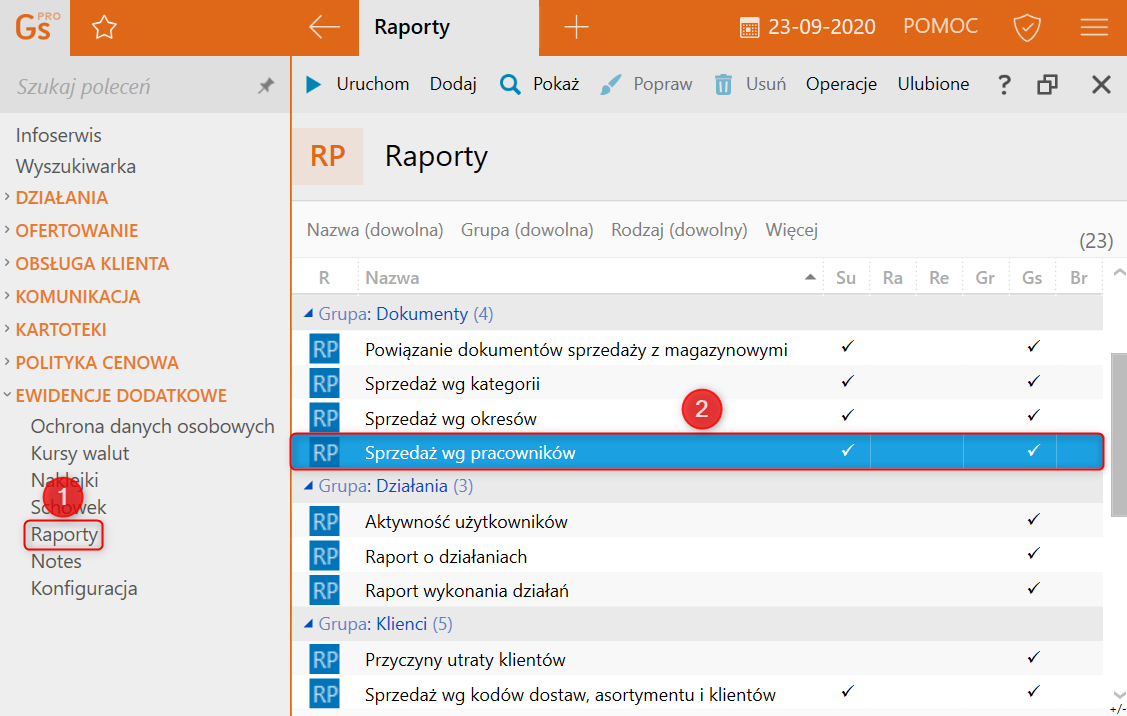
Task: Toggle Su checkmark for Powiązanie dokumentów sprzedaży
Action: [x=847, y=346]
